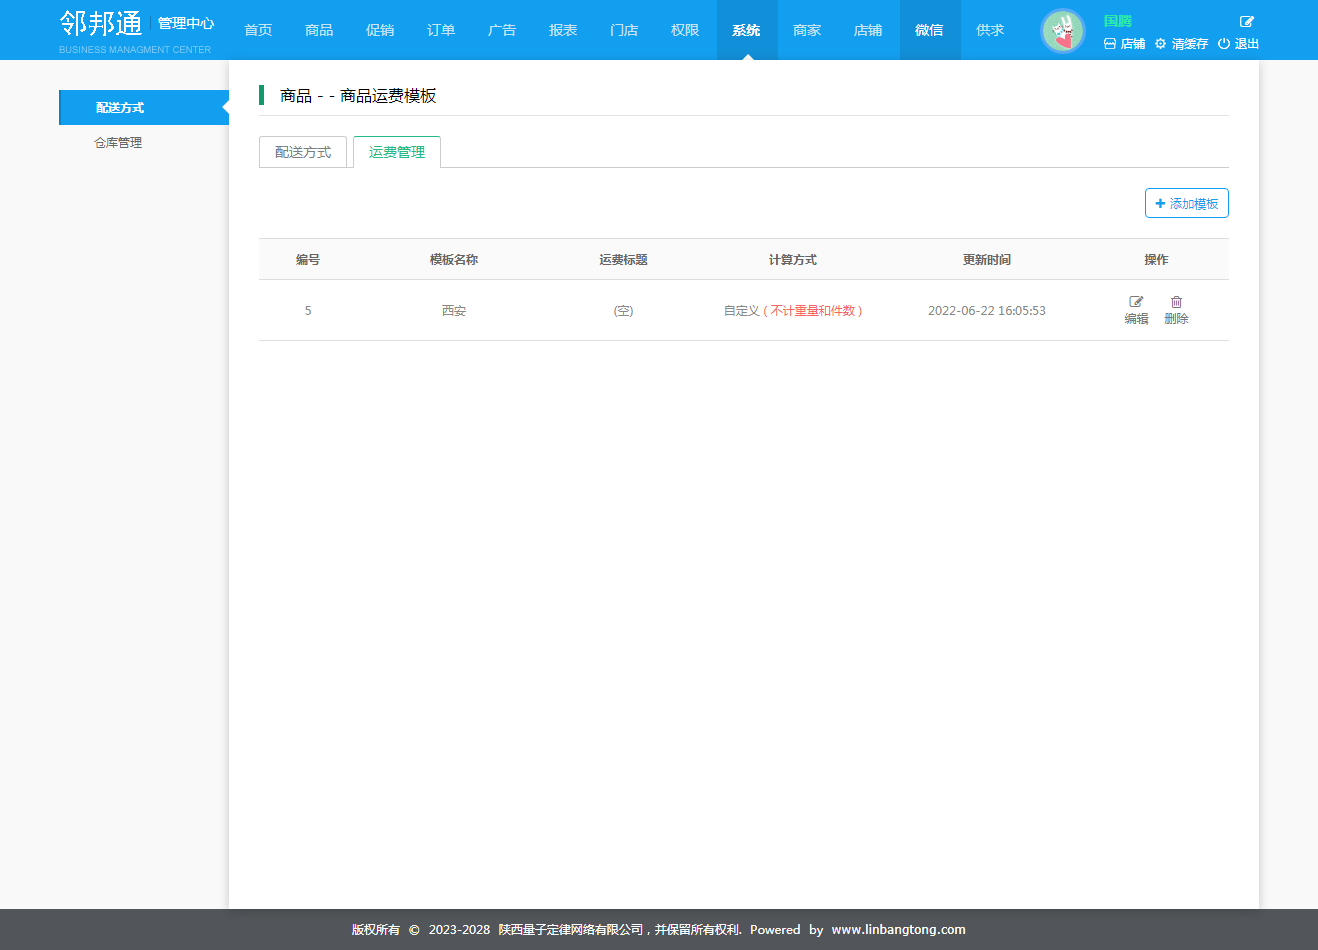Click the 清缓存 gear icon
Viewport: 1318px width, 950px height.
[1160, 44]
